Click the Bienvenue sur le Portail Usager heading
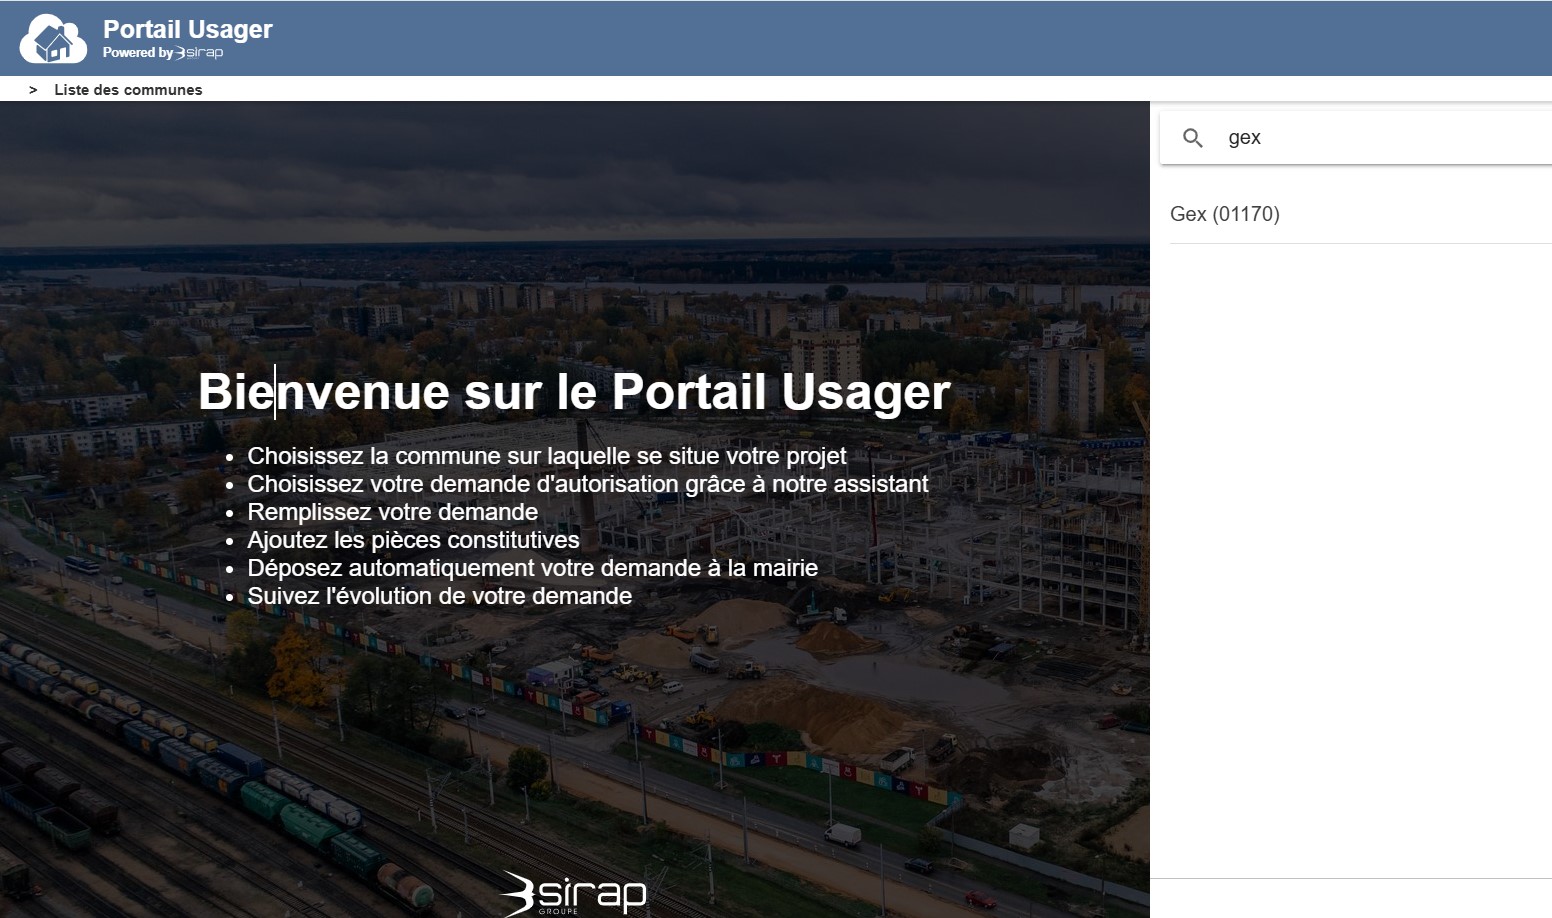The width and height of the screenshot is (1552, 918). [x=573, y=391]
